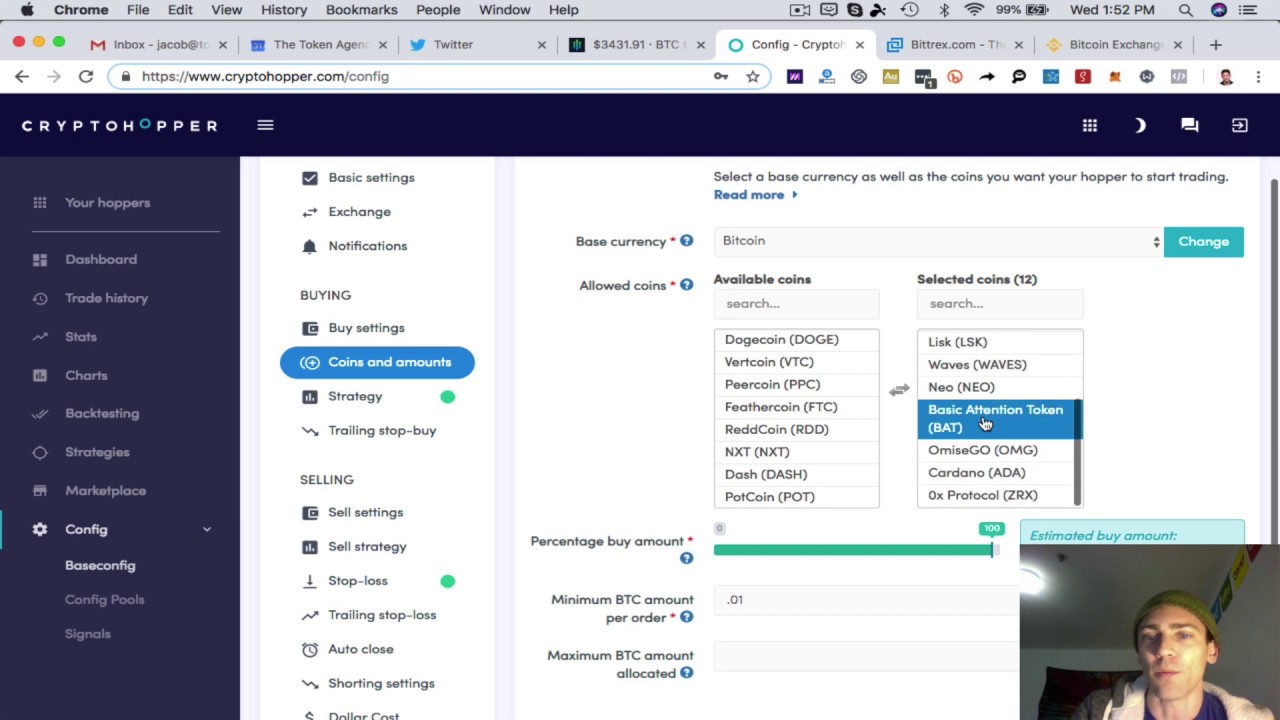The image size is (1280, 720).
Task: Reload the page in Chrome
Action: [86, 76]
